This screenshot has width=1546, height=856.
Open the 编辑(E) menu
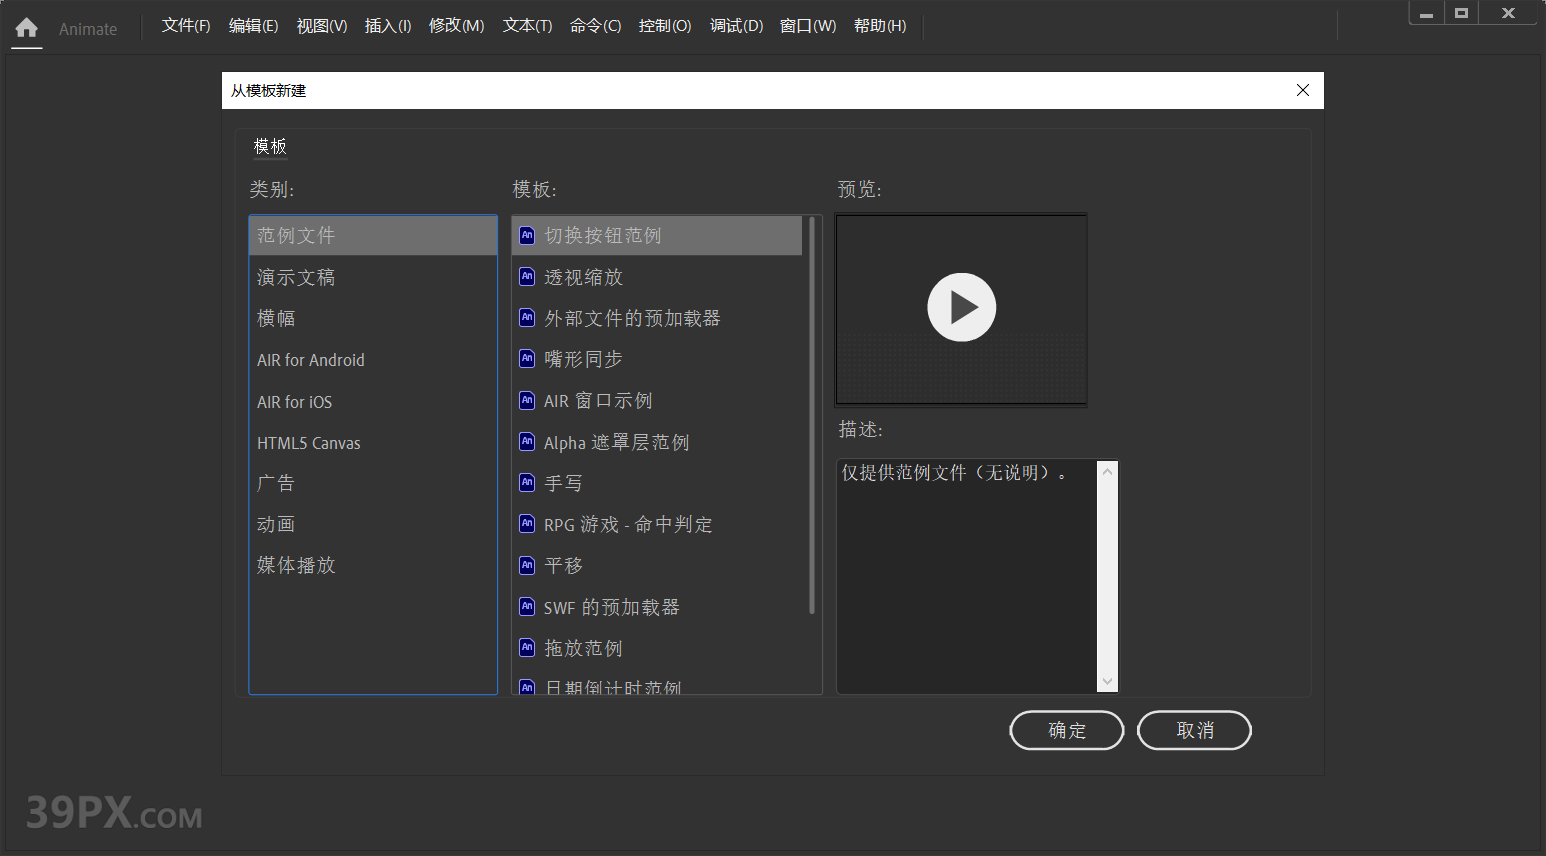[x=253, y=26]
